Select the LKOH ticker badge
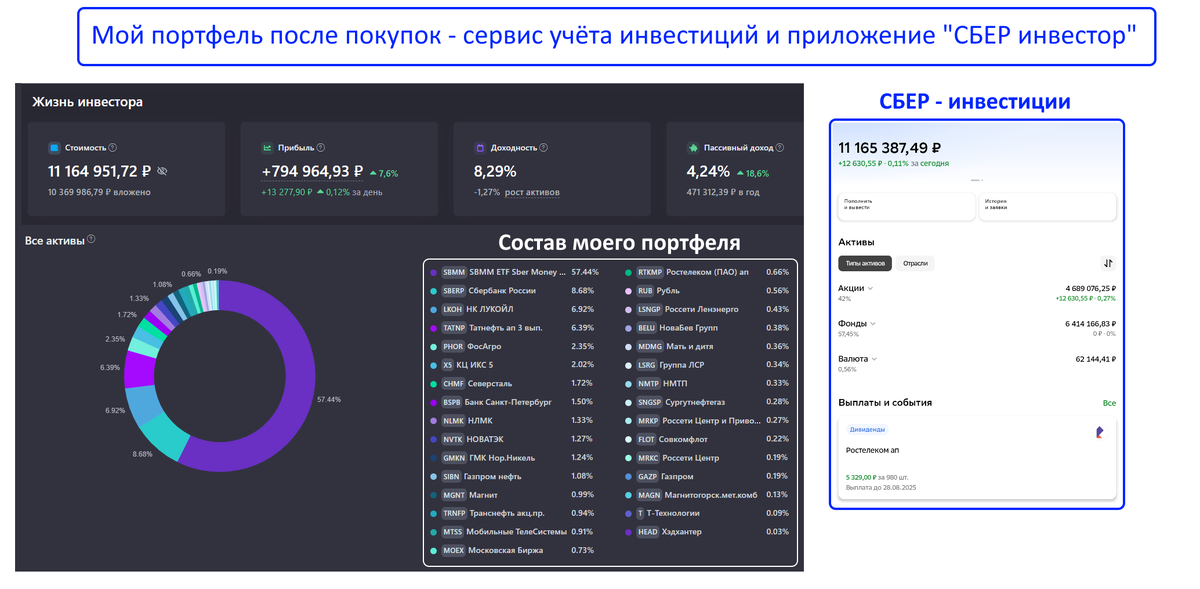Viewport: 1200px width, 589px height. click(452, 309)
